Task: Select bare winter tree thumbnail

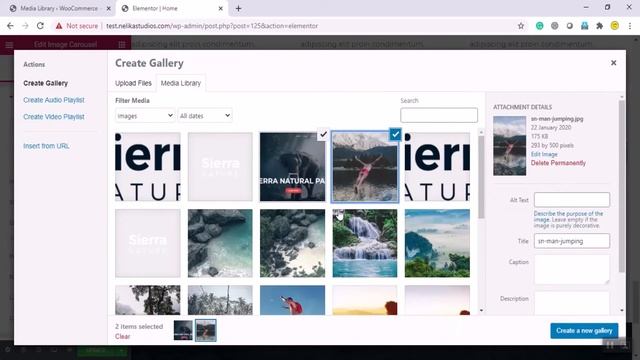Action: click(148, 300)
